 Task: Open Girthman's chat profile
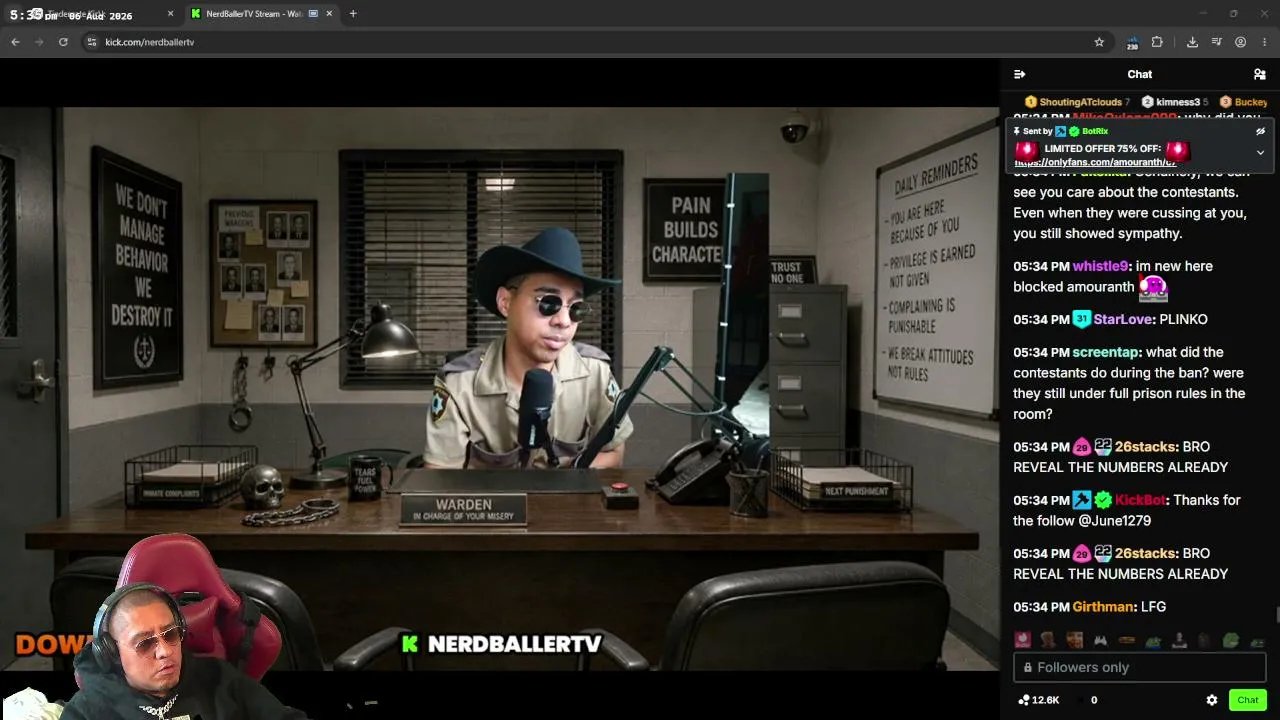tap(1103, 607)
